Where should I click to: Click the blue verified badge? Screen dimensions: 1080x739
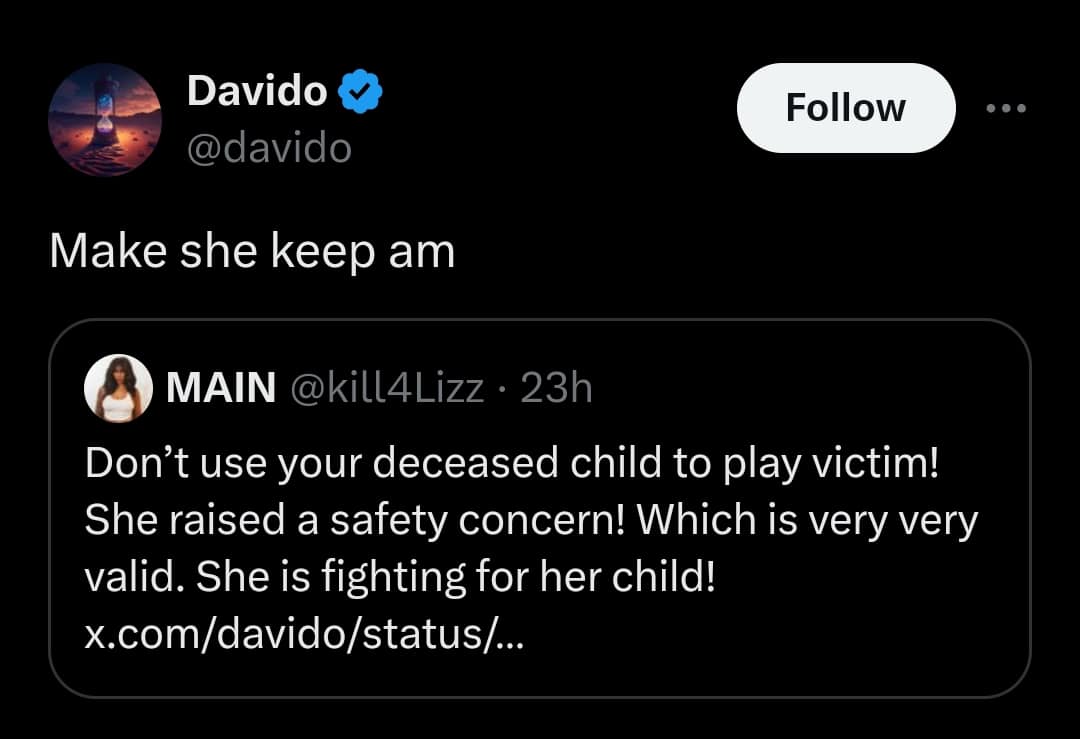click(360, 93)
